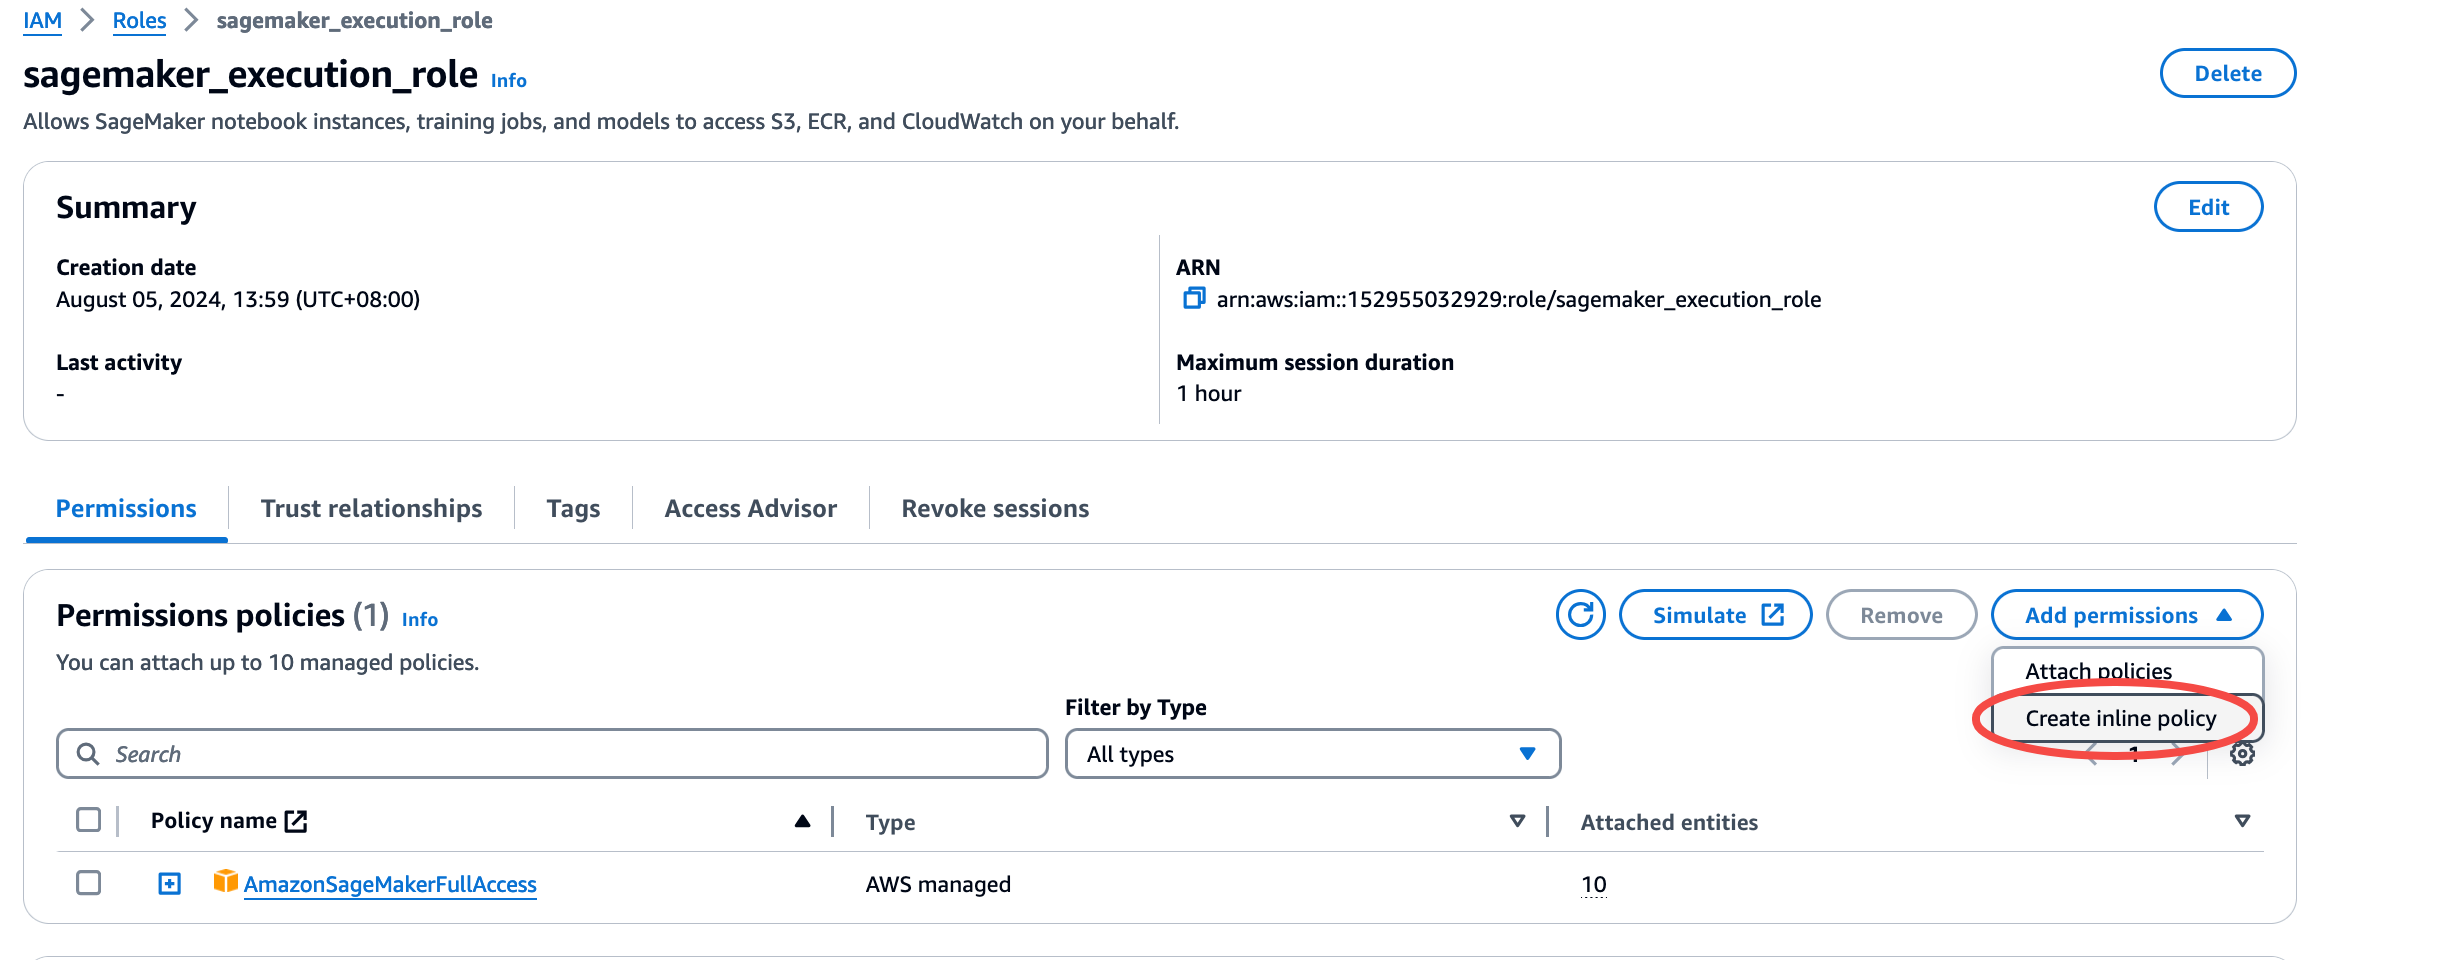Click the creation date value text
The image size is (2438, 960).
(238, 299)
